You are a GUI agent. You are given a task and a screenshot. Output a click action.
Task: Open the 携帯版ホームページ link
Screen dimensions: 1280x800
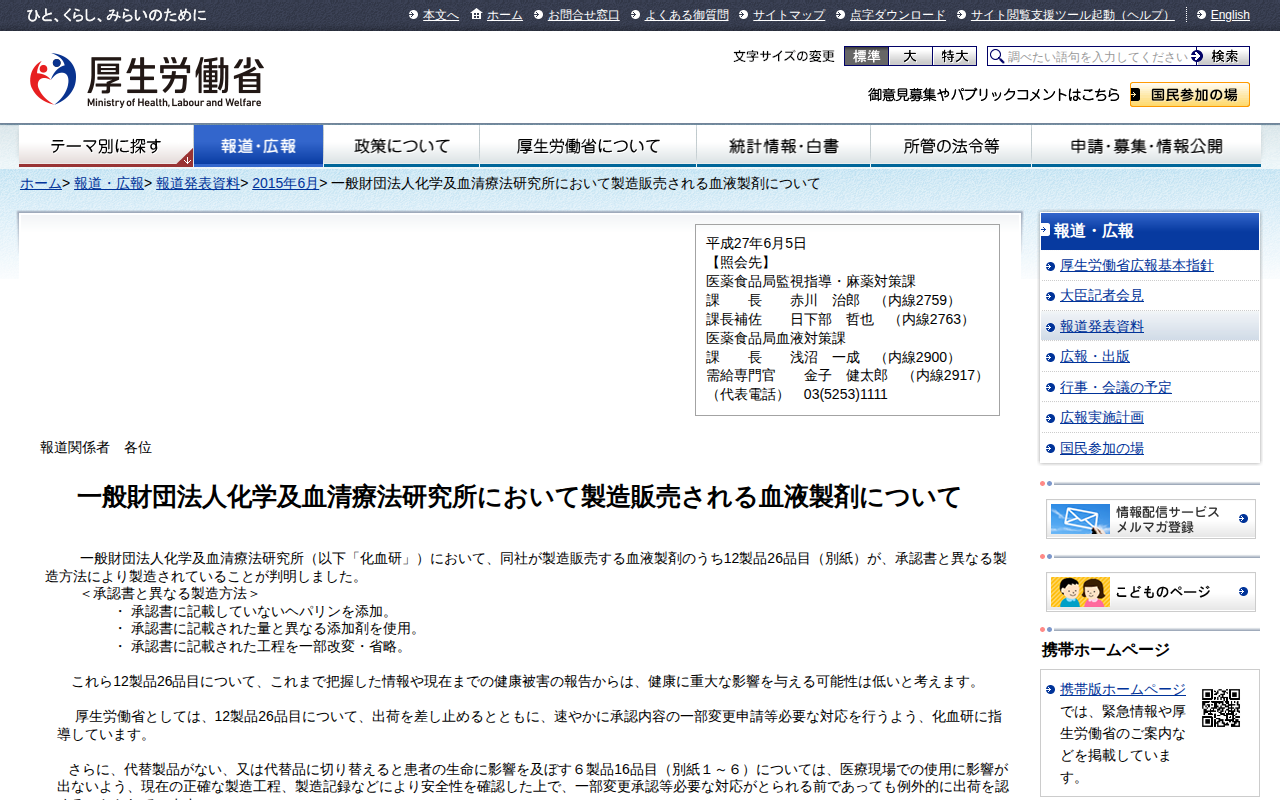[1123, 689]
